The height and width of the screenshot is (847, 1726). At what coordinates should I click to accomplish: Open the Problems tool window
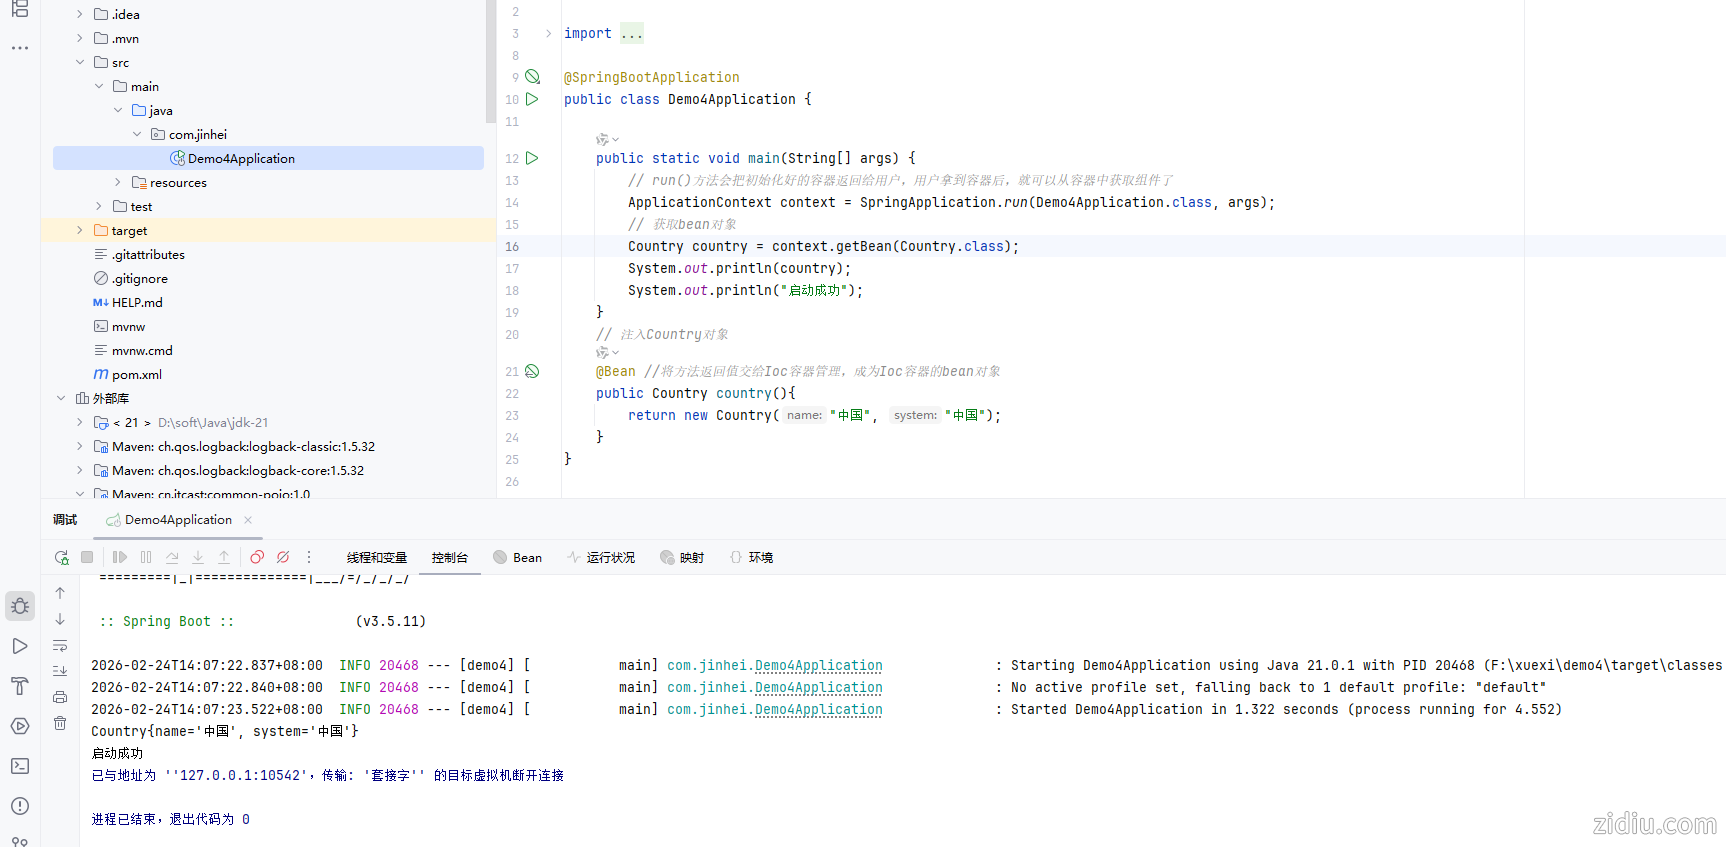[x=20, y=806]
